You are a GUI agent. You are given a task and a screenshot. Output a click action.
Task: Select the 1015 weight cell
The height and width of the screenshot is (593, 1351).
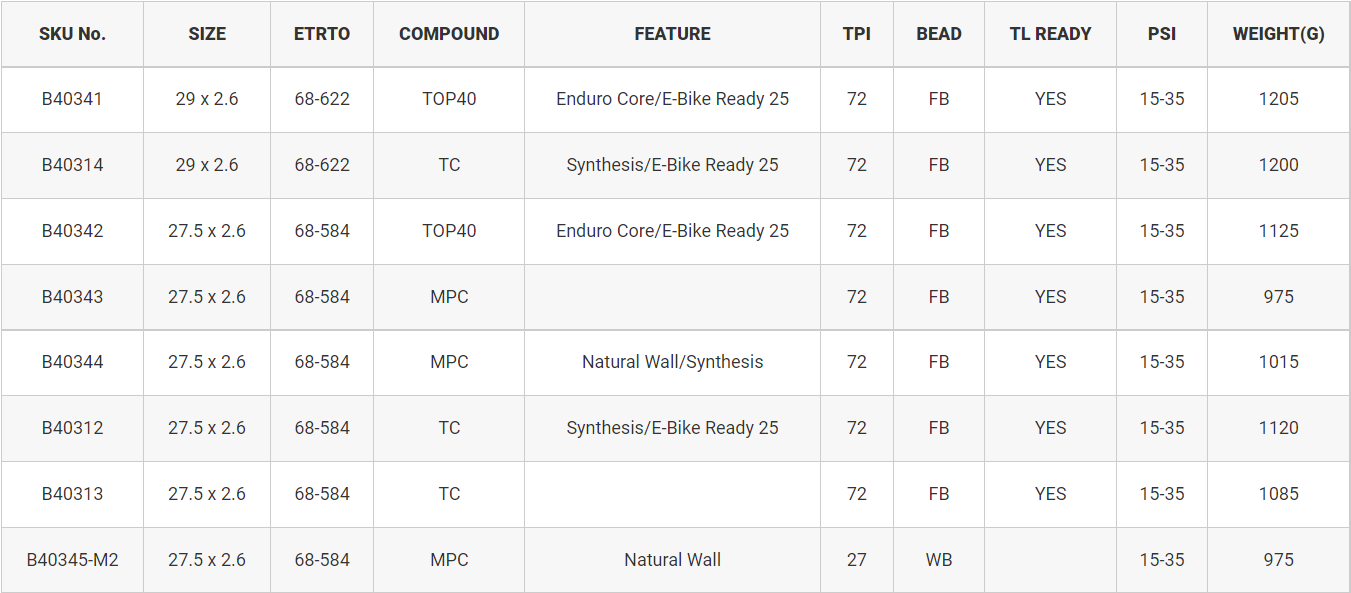coord(1278,362)
